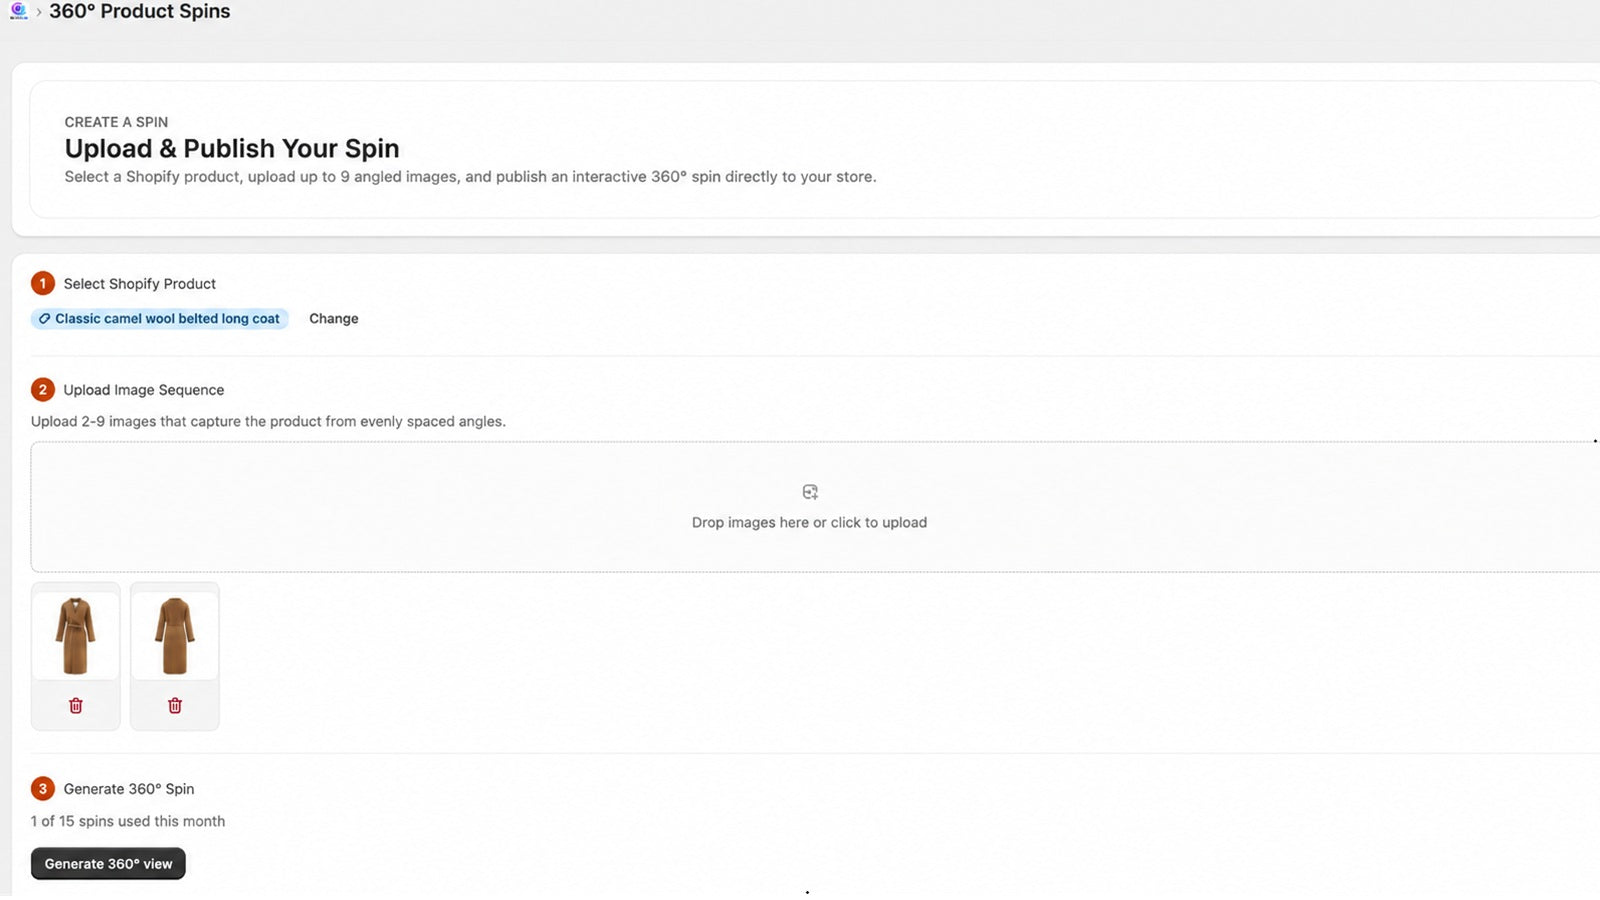Click the 1 of 15 spins used text

(x=128, y=821)
